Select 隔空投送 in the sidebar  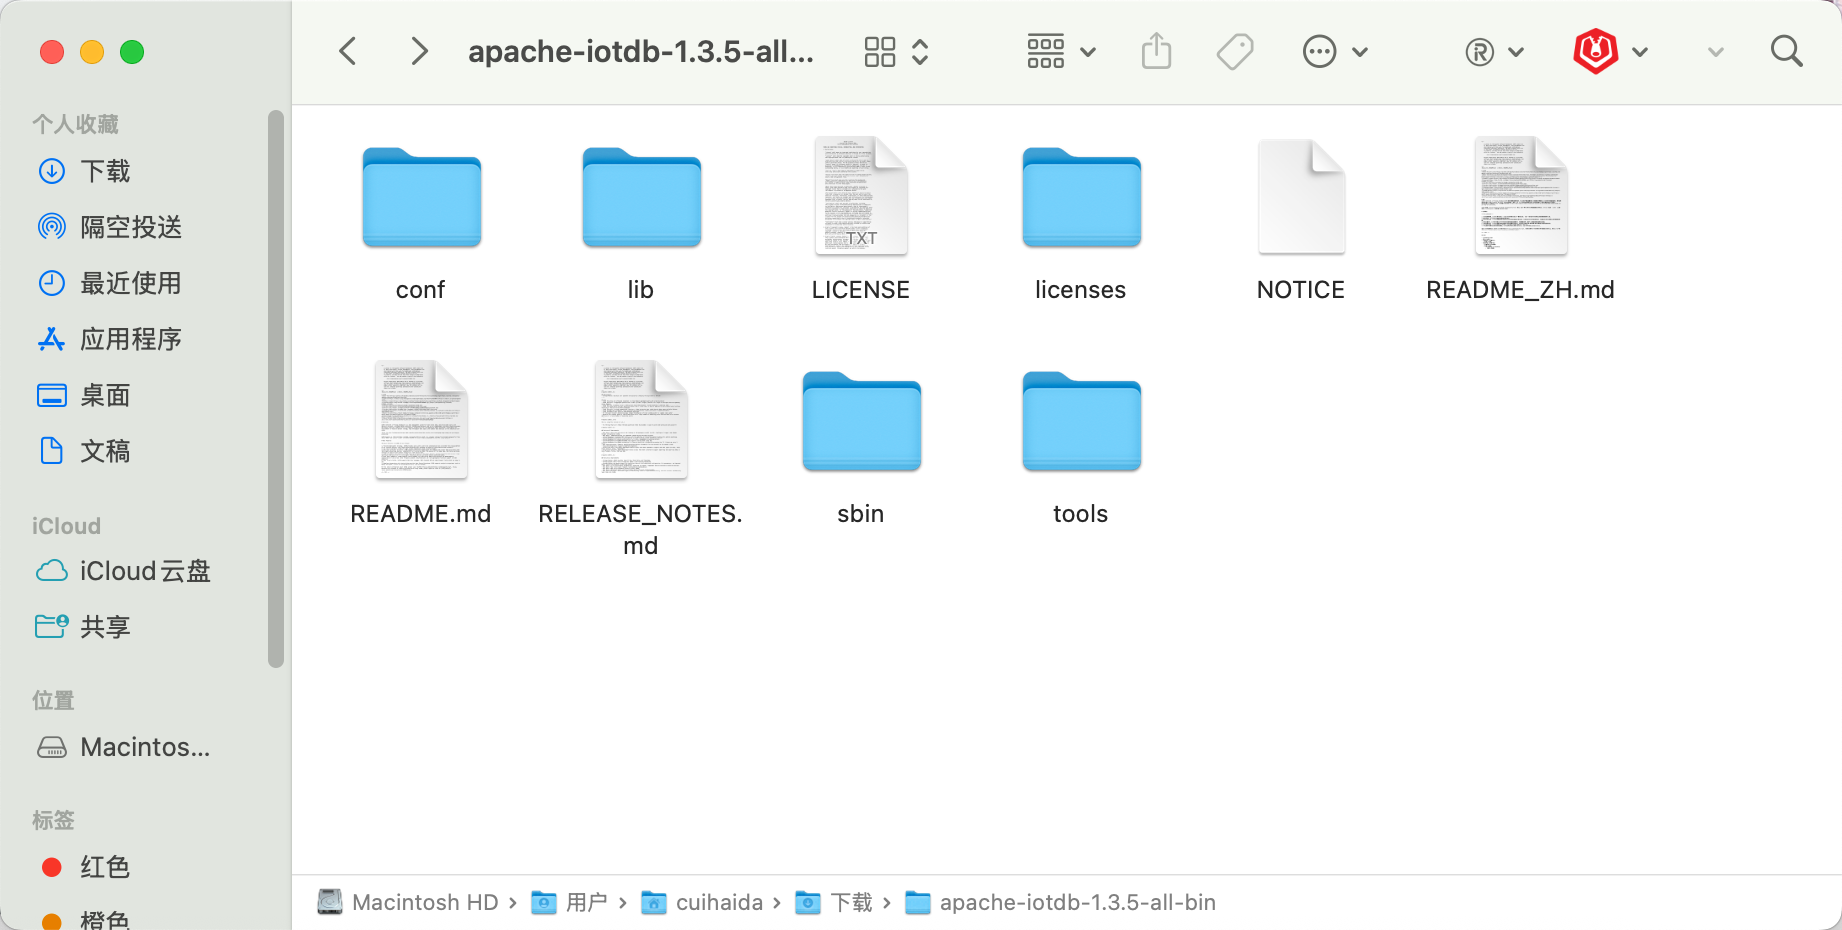tap(110, 227)
